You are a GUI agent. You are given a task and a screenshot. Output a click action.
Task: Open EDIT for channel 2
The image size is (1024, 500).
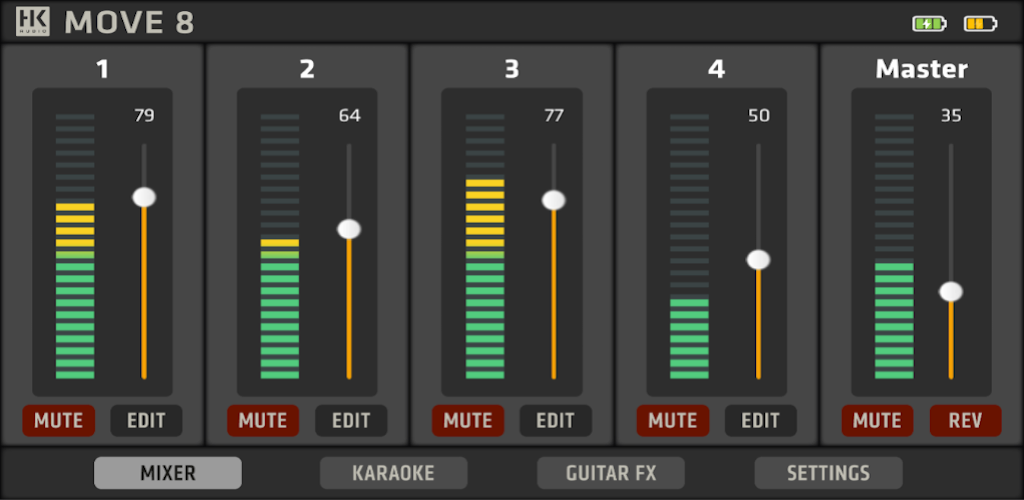351,421
